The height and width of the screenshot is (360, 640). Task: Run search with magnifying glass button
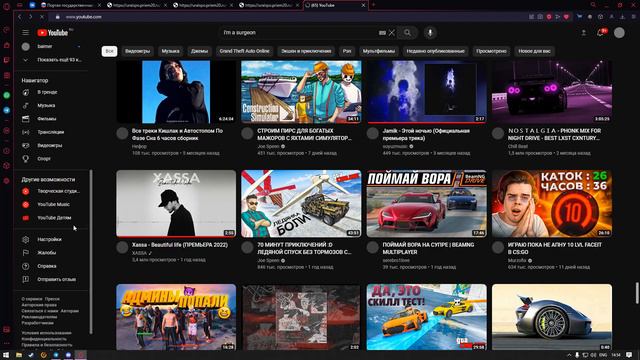407,33
